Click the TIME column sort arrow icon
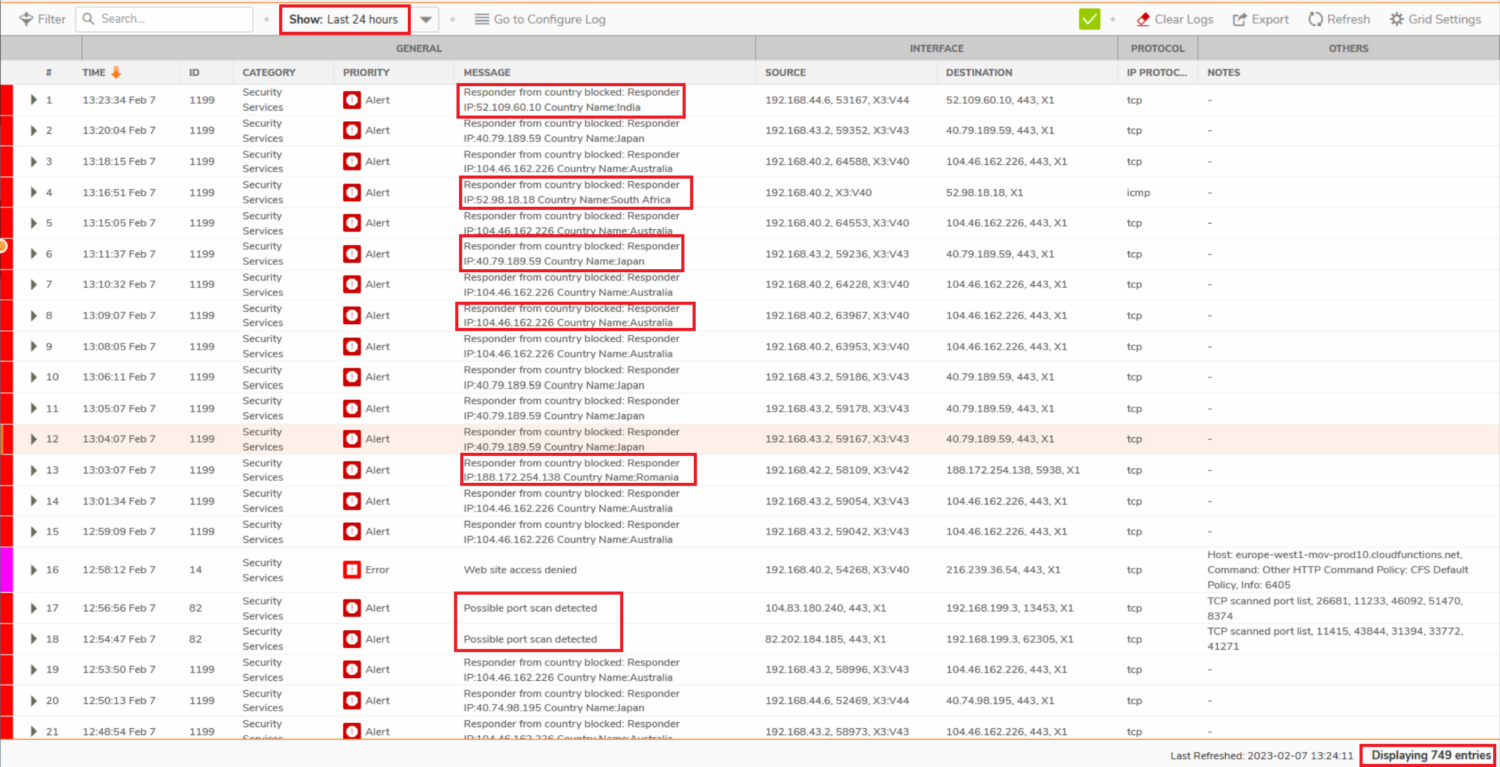 pos(116,72)
